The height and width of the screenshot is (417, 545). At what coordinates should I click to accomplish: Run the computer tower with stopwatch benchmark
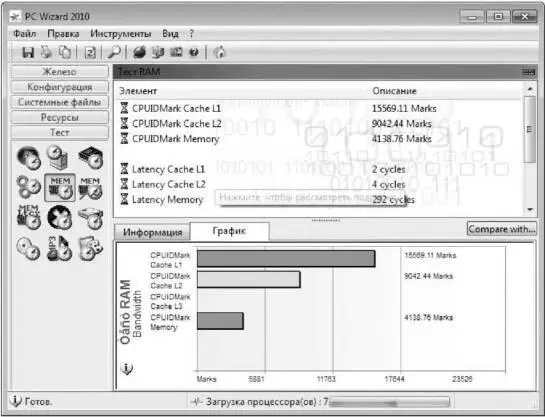(59, 157)
